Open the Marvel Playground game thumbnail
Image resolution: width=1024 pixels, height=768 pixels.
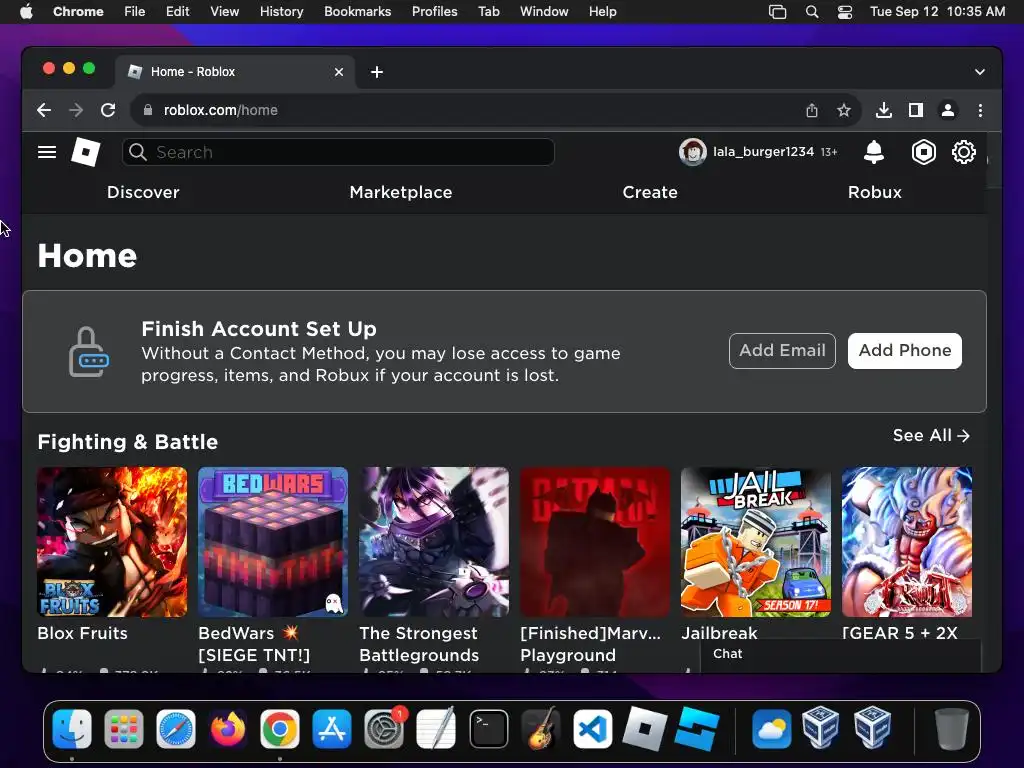pos(595,541)
